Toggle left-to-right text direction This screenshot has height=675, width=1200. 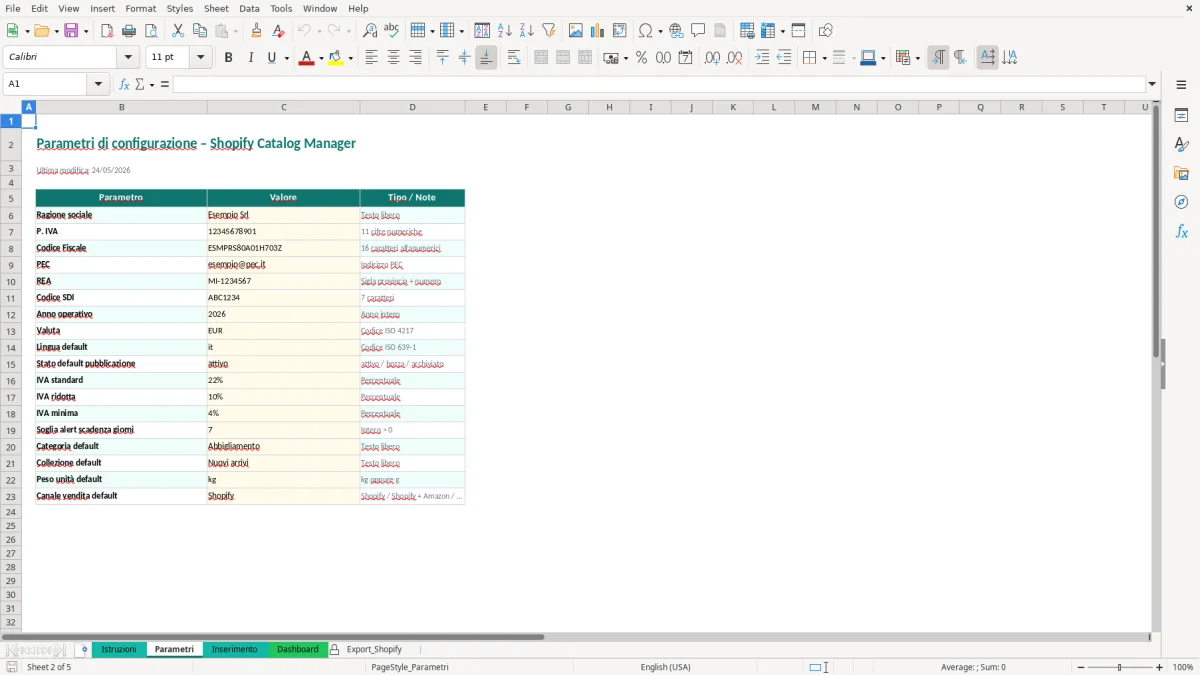[938, 58]
